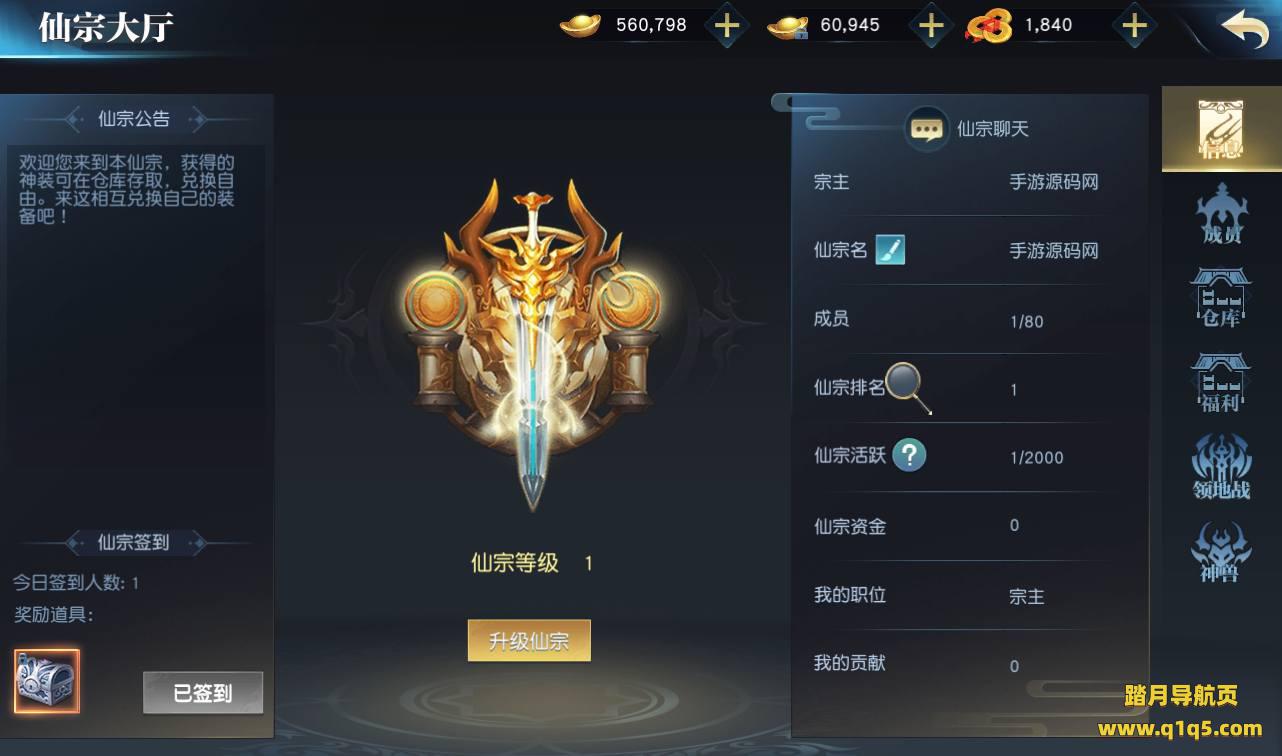
Task: Add currency using the plus next to 60,945
Action: [931, 26]
